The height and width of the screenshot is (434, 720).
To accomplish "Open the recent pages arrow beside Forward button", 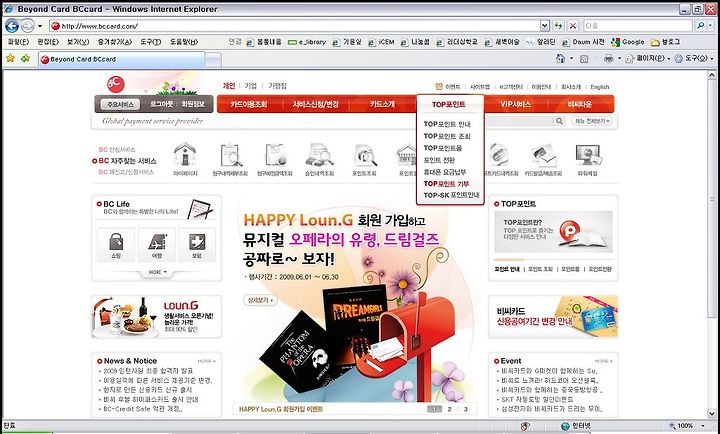I will [x=40, y=26].
